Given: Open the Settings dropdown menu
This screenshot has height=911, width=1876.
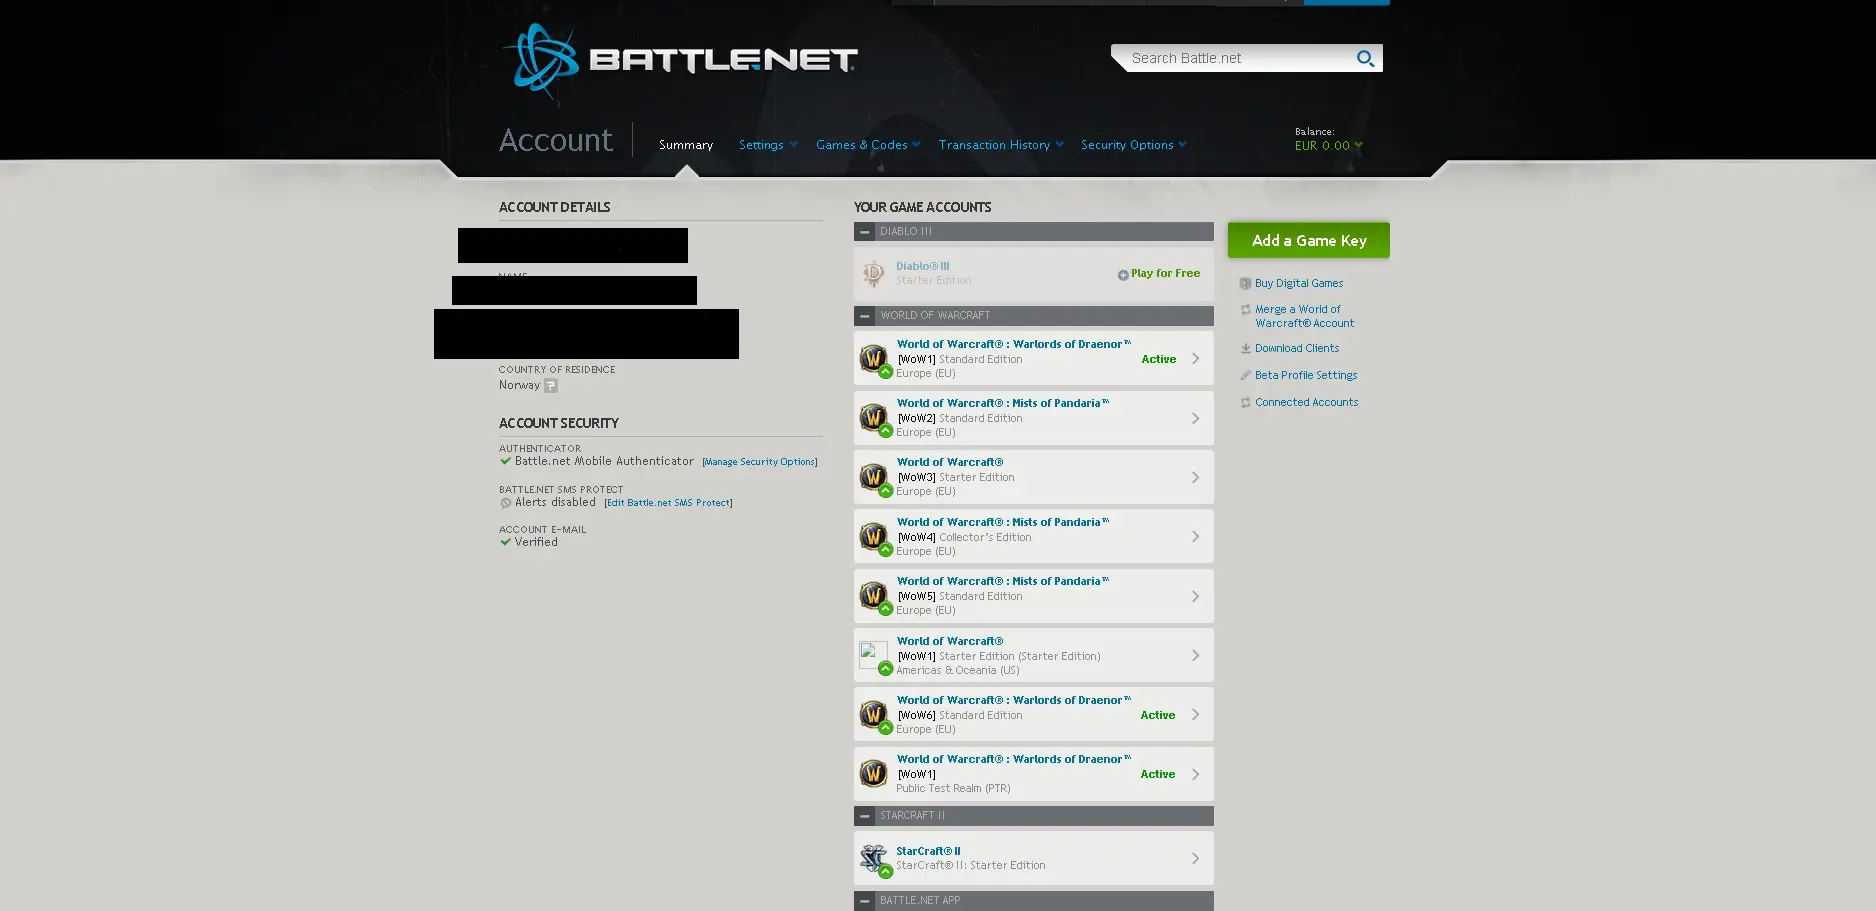Looking at the screenshot, I should 767,145.
